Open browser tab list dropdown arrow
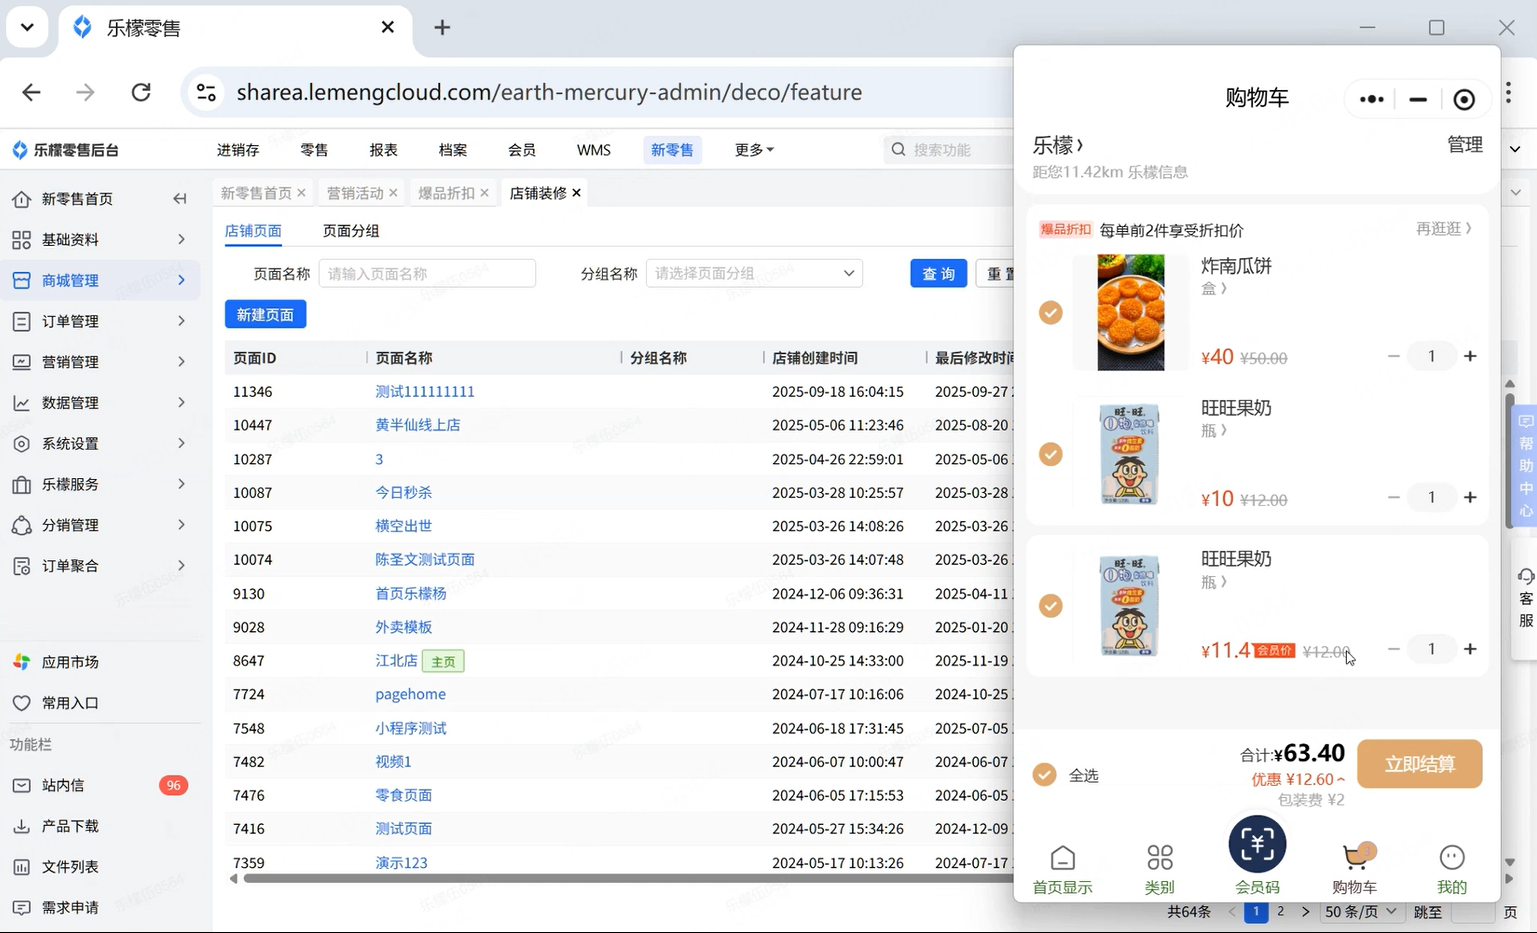 point(27,27)
